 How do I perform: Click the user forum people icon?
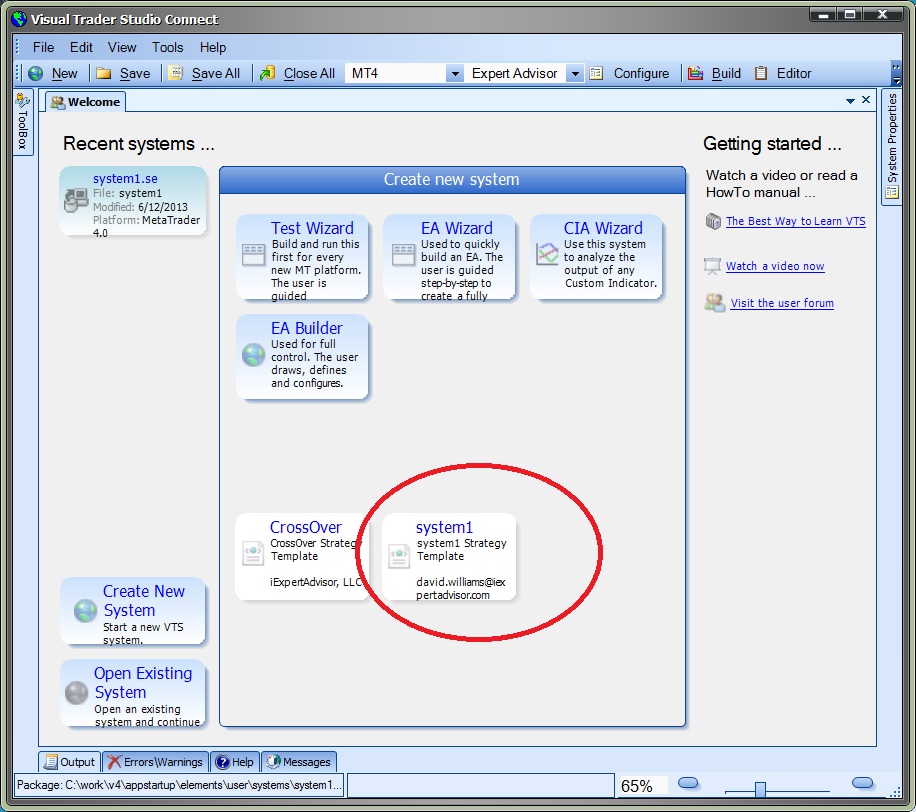pyautogui.click(x=715, y=303)
